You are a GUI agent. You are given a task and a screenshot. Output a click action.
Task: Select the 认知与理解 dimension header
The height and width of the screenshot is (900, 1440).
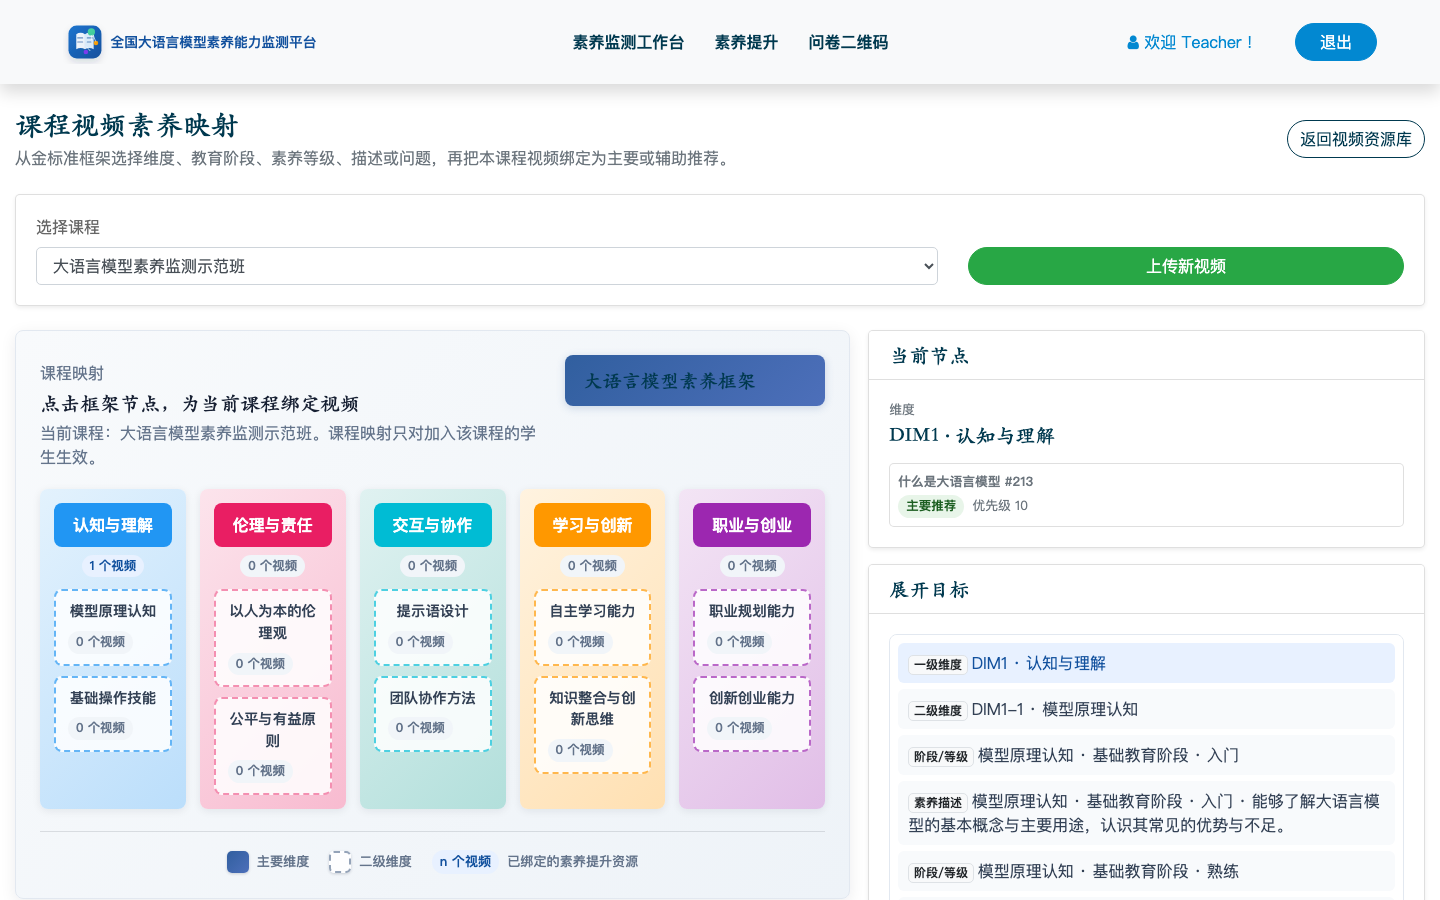pyautogui.click(x=113, y=525)
